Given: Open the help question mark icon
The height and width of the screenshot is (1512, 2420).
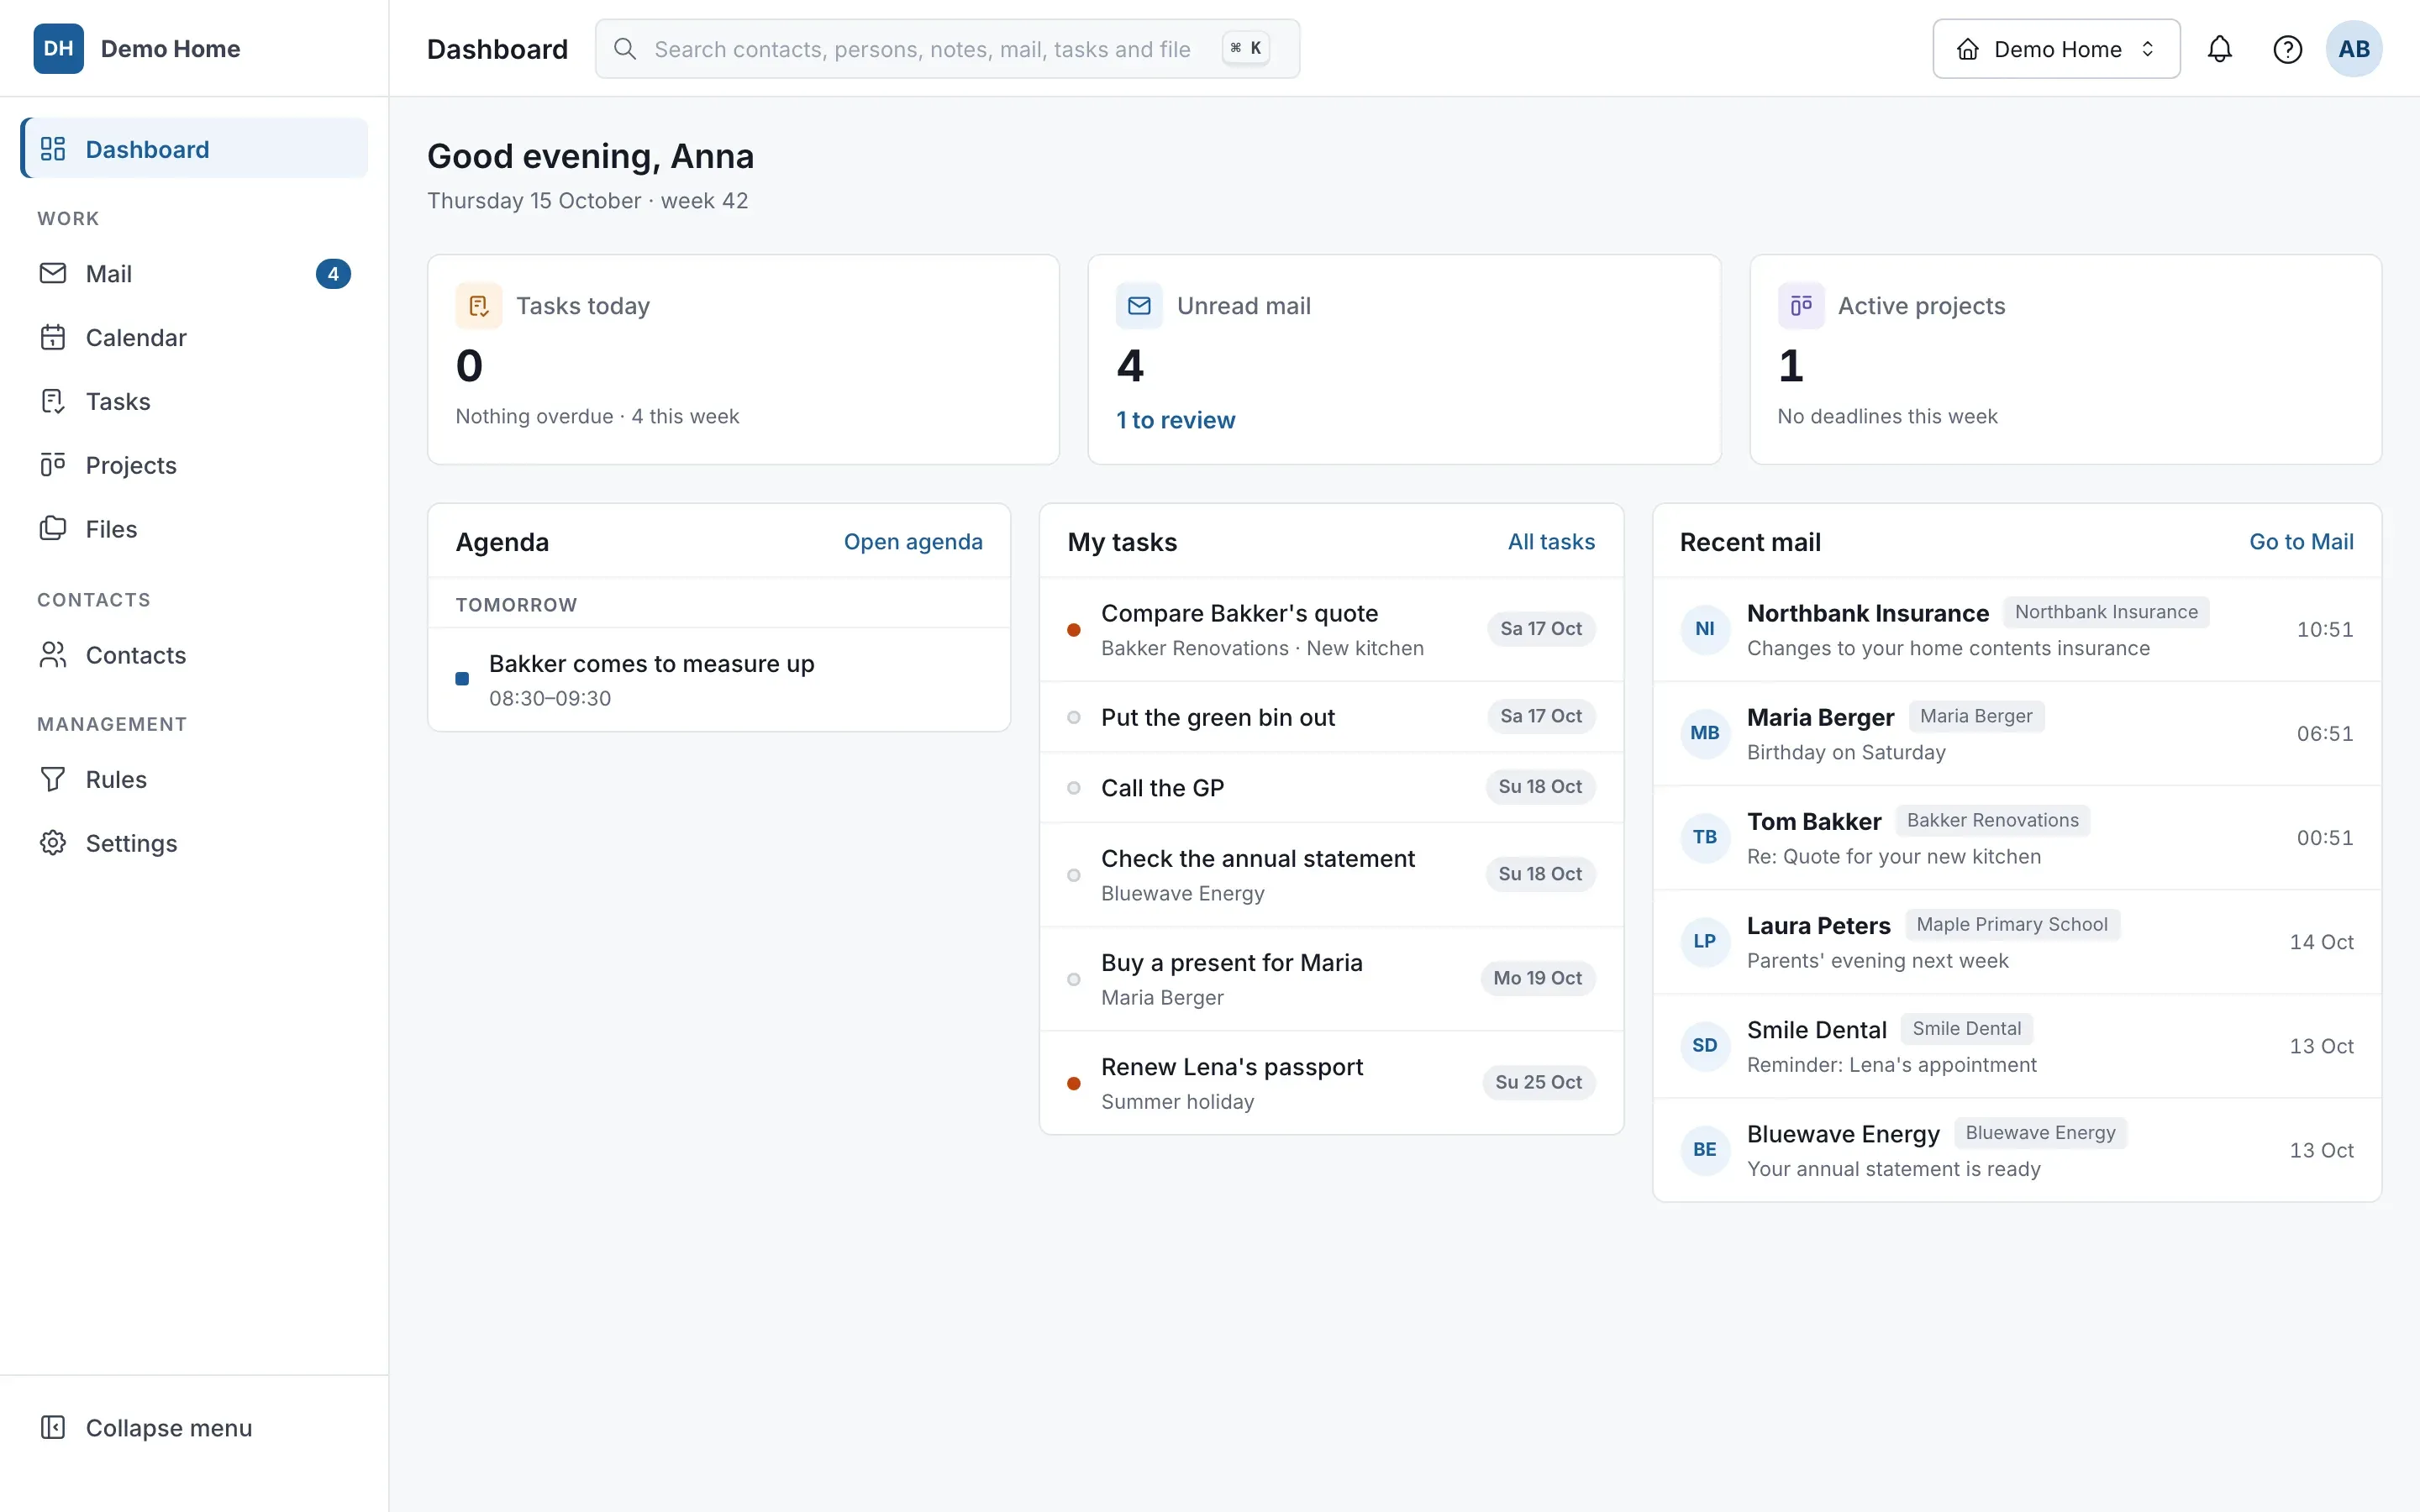Looking at the screenshot, I should [x=2287, y=49].
